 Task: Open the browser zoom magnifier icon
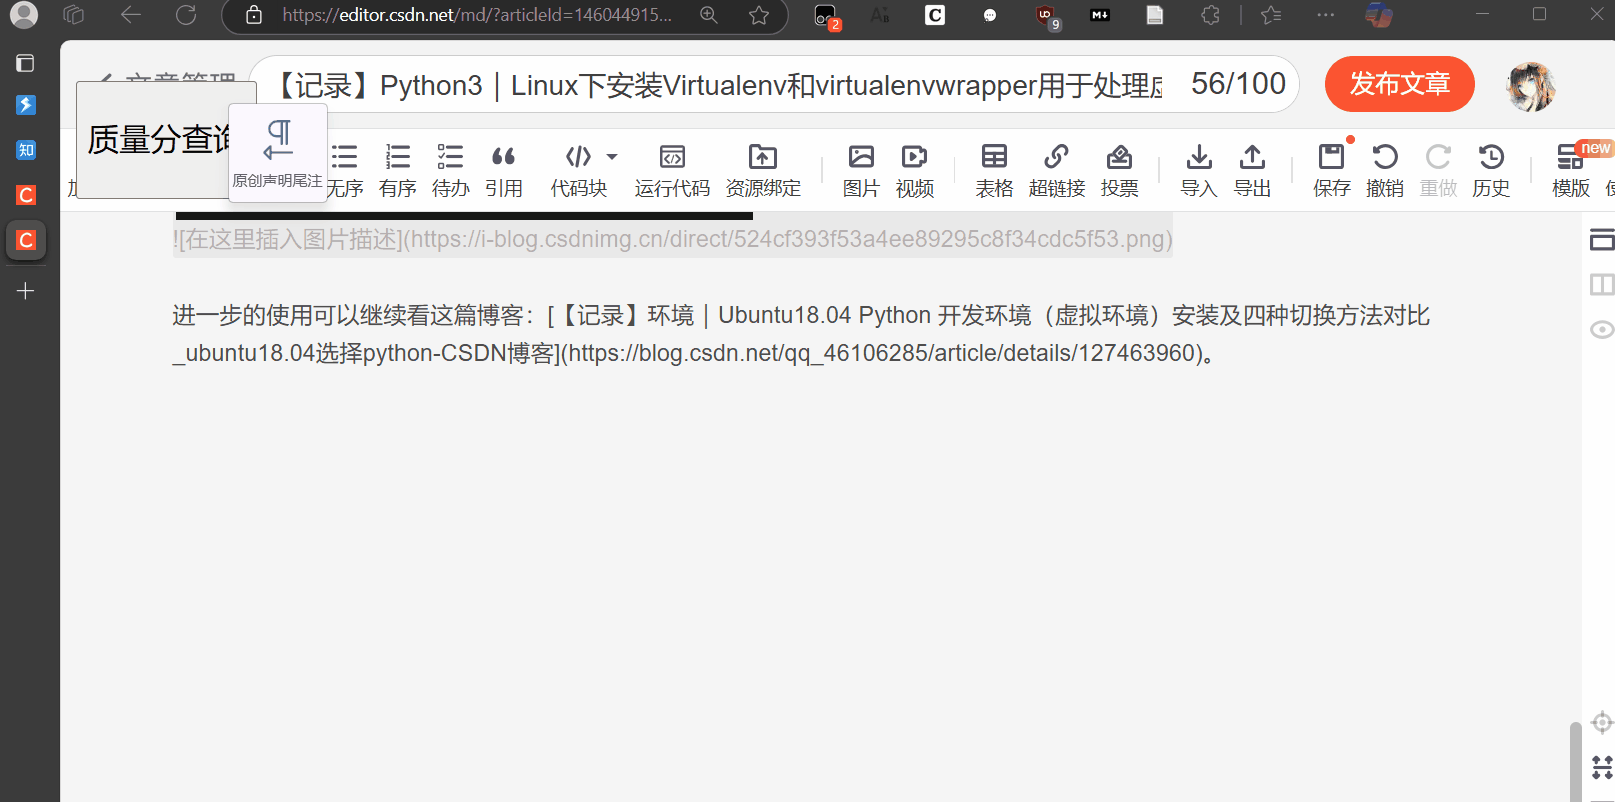(709, 15)
